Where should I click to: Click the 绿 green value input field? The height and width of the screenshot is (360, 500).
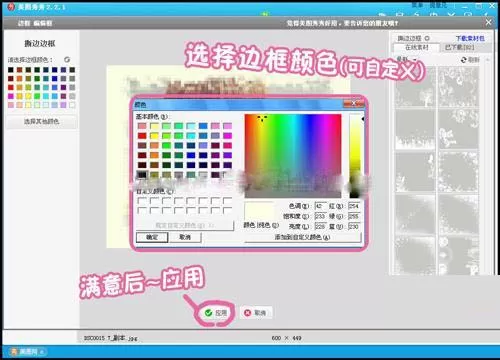[354, 216]
